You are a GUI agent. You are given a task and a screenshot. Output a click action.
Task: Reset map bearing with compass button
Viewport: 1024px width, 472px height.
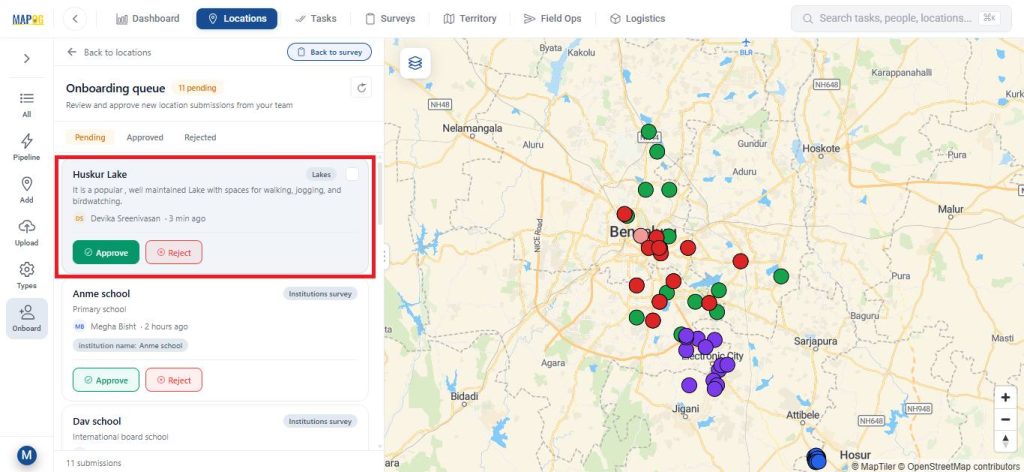point(1005,440)
